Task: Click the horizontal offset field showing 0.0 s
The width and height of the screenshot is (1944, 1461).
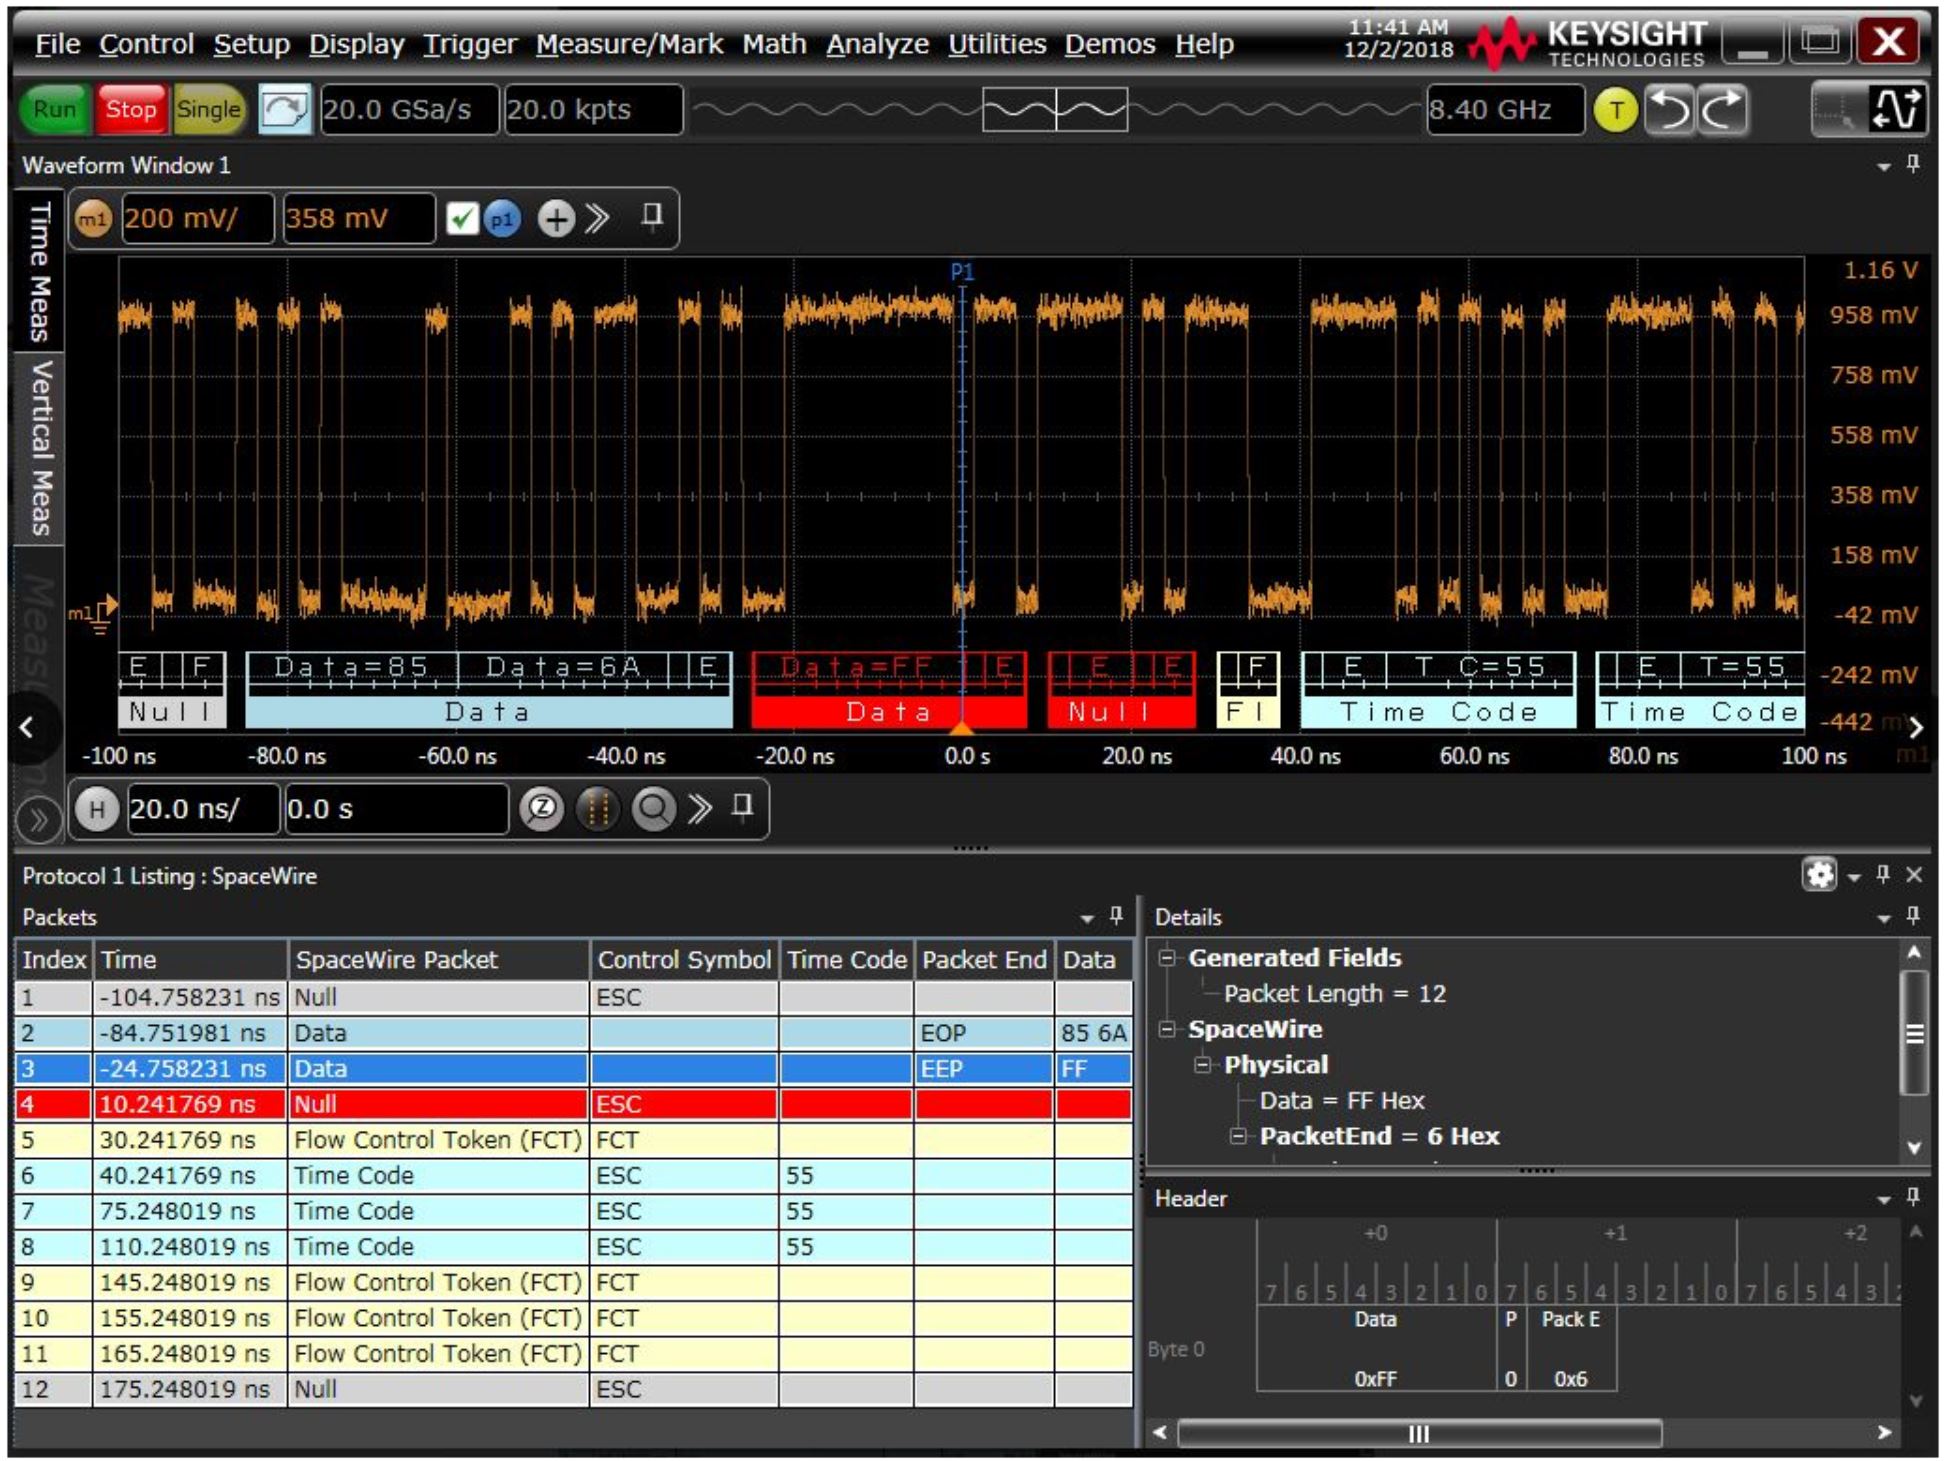Action: pos(395,810)
